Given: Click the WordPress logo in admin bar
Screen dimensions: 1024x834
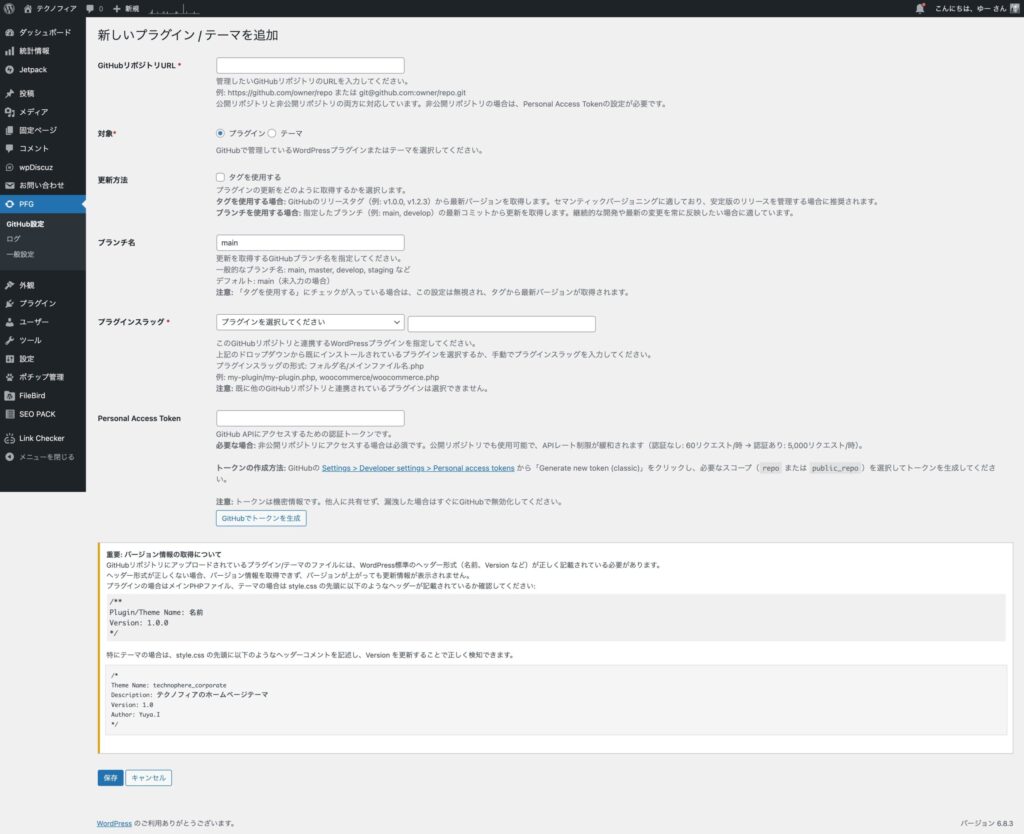Looking at the screenshot, I should pyautogui.click(x=9, y=8).
